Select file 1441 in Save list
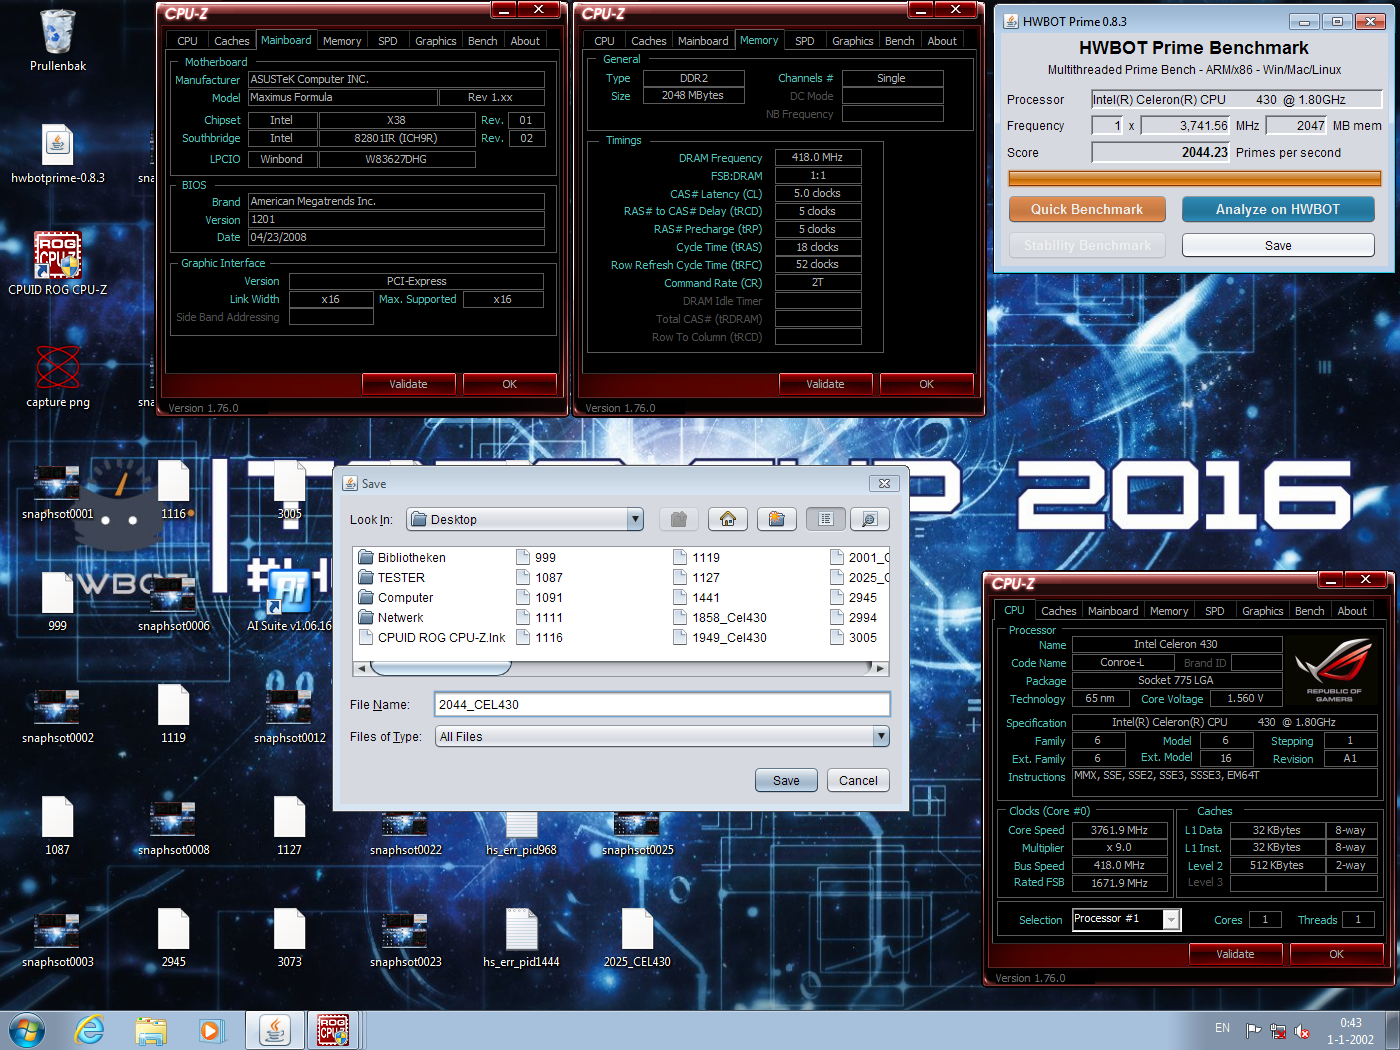 click(696, 598)
